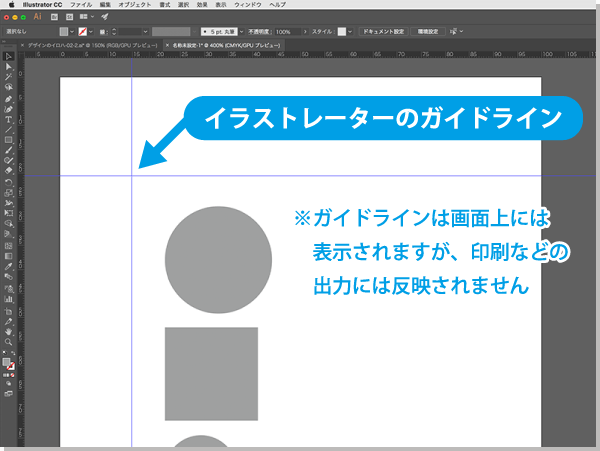Image resolution: width=600 pixels, height=451 pixels.
Task: Expand the stroke color dropdown arrow
Action: click(91, 32)
